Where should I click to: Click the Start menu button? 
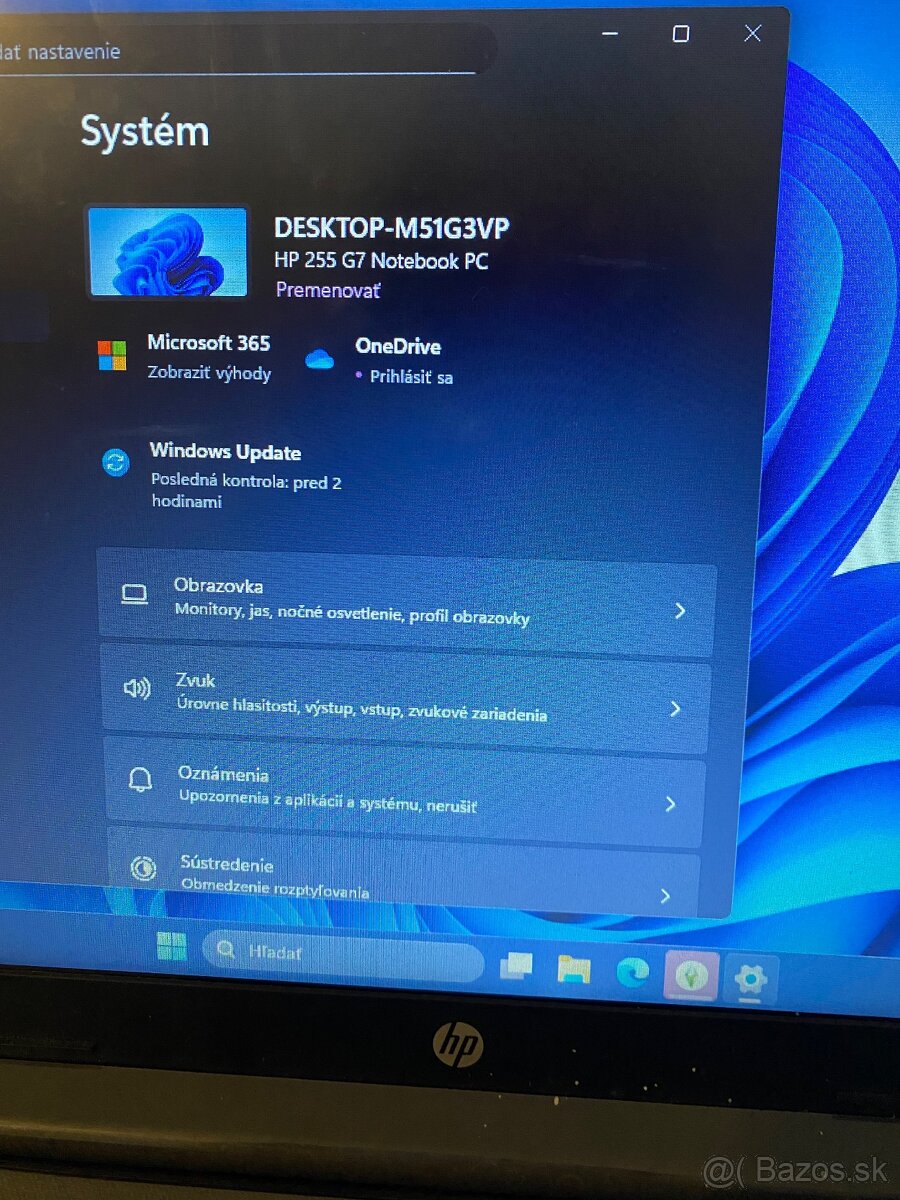[172, 944]
